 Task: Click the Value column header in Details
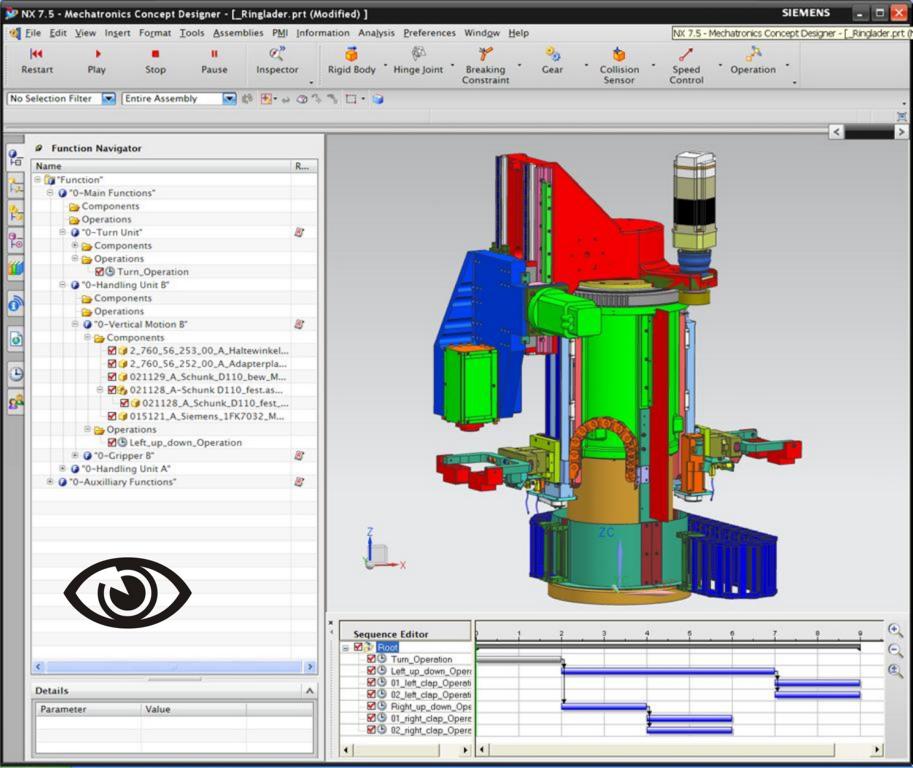(194, 709)
